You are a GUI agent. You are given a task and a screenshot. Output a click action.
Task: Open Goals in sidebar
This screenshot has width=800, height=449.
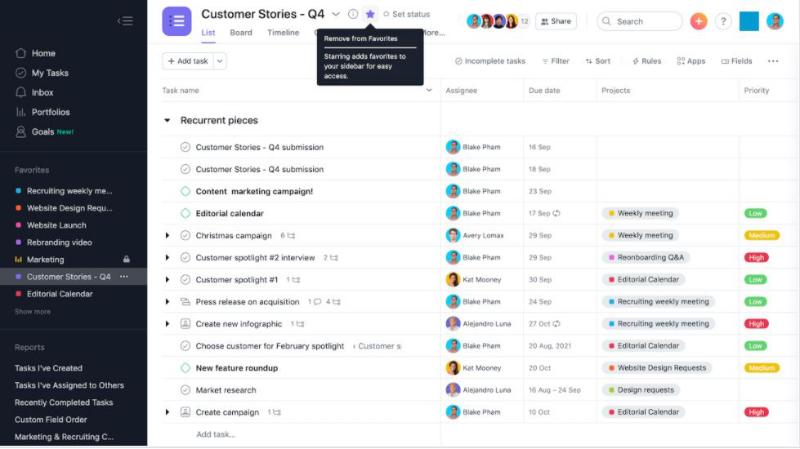point(44,132)
